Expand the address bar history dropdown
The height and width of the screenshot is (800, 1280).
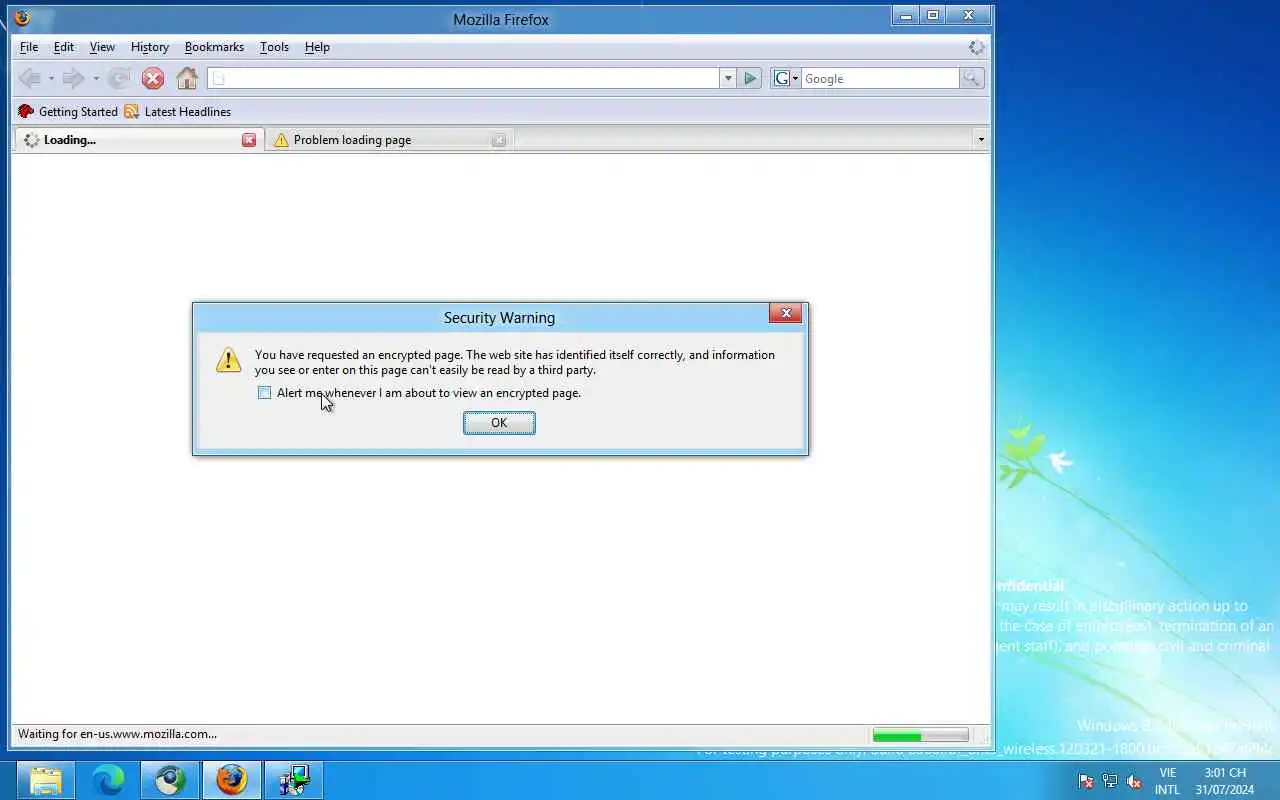click(x=728, y=78)
